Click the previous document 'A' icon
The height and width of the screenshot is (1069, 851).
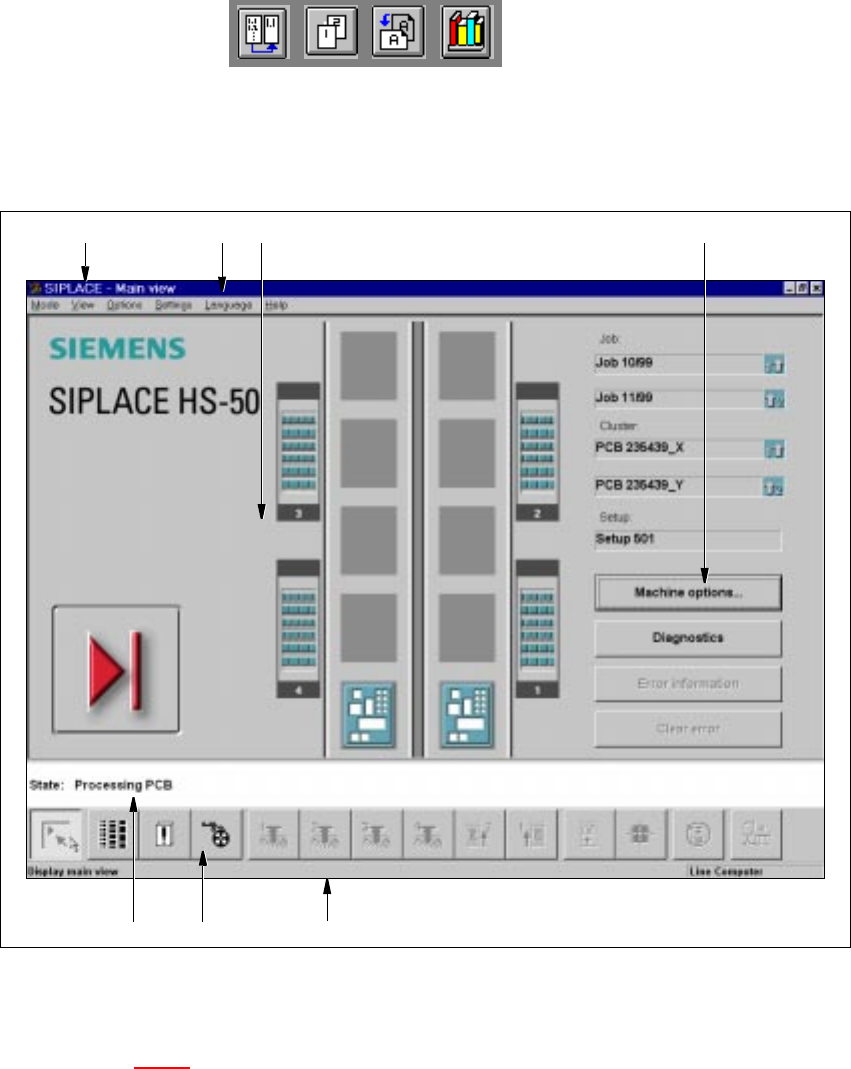coord(398,32)
